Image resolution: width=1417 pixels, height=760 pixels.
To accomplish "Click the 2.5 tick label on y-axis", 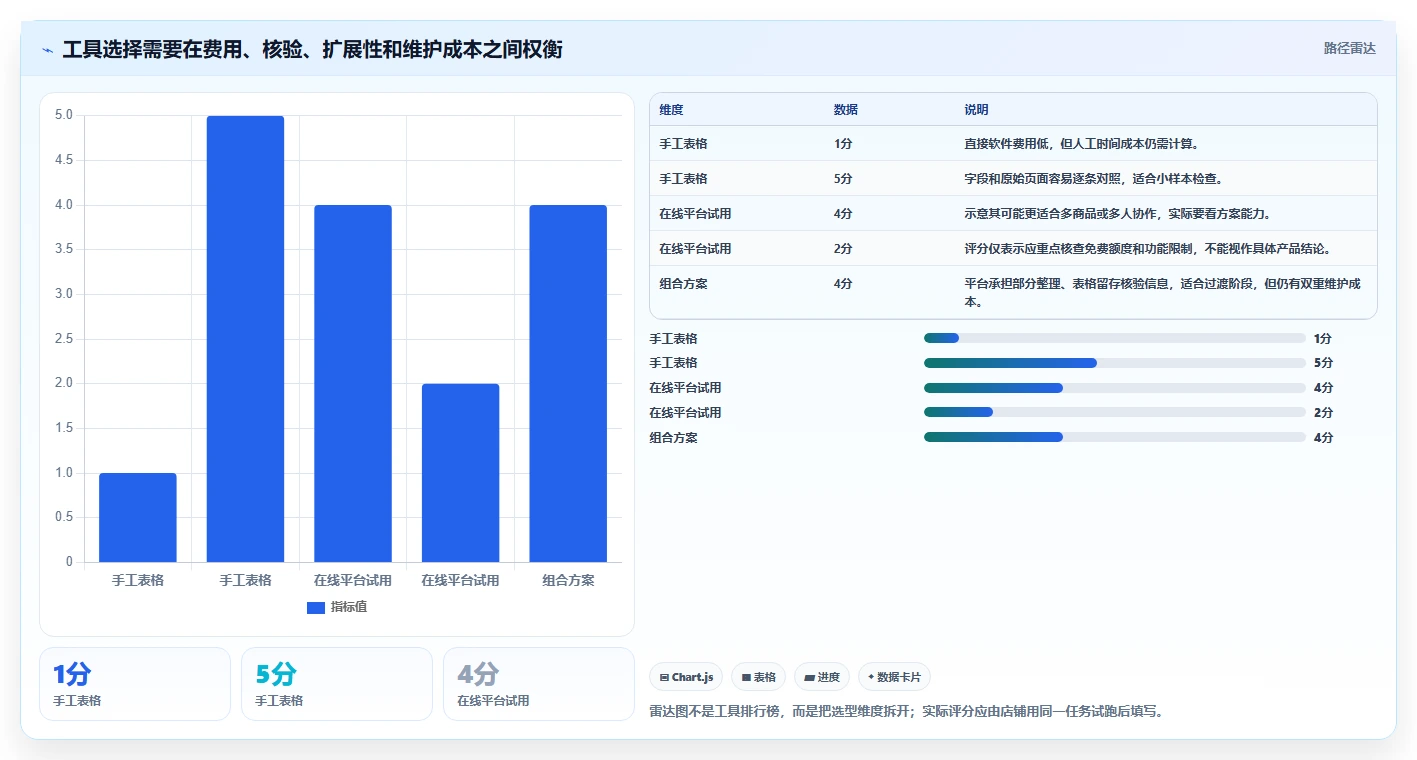I will [63, 339].
